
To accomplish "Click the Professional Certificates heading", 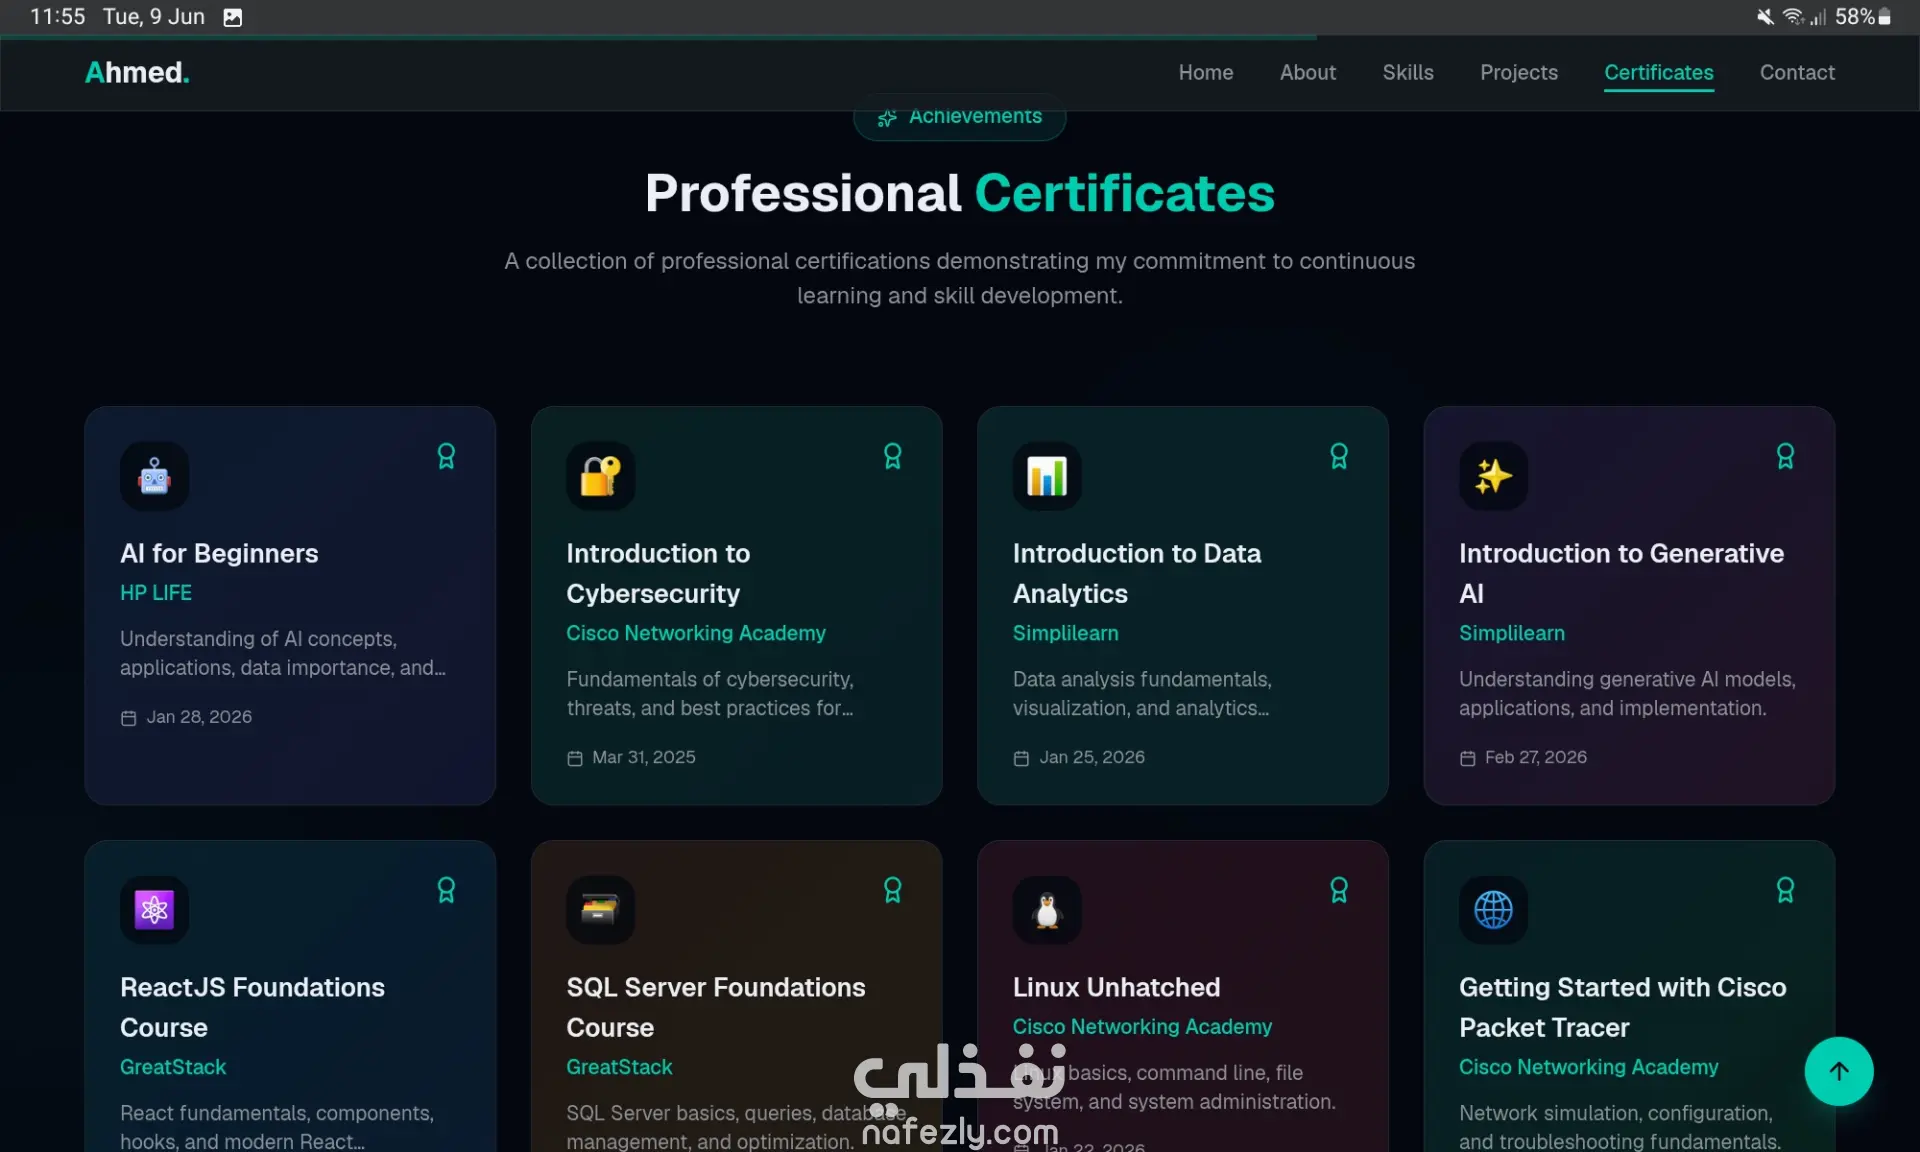I will click(x=960, y=193).
